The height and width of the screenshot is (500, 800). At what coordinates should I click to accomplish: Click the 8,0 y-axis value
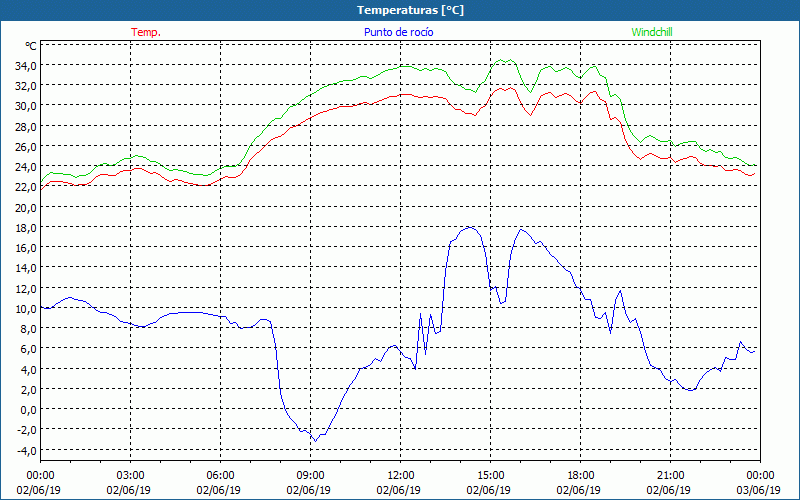pos(28,329)
